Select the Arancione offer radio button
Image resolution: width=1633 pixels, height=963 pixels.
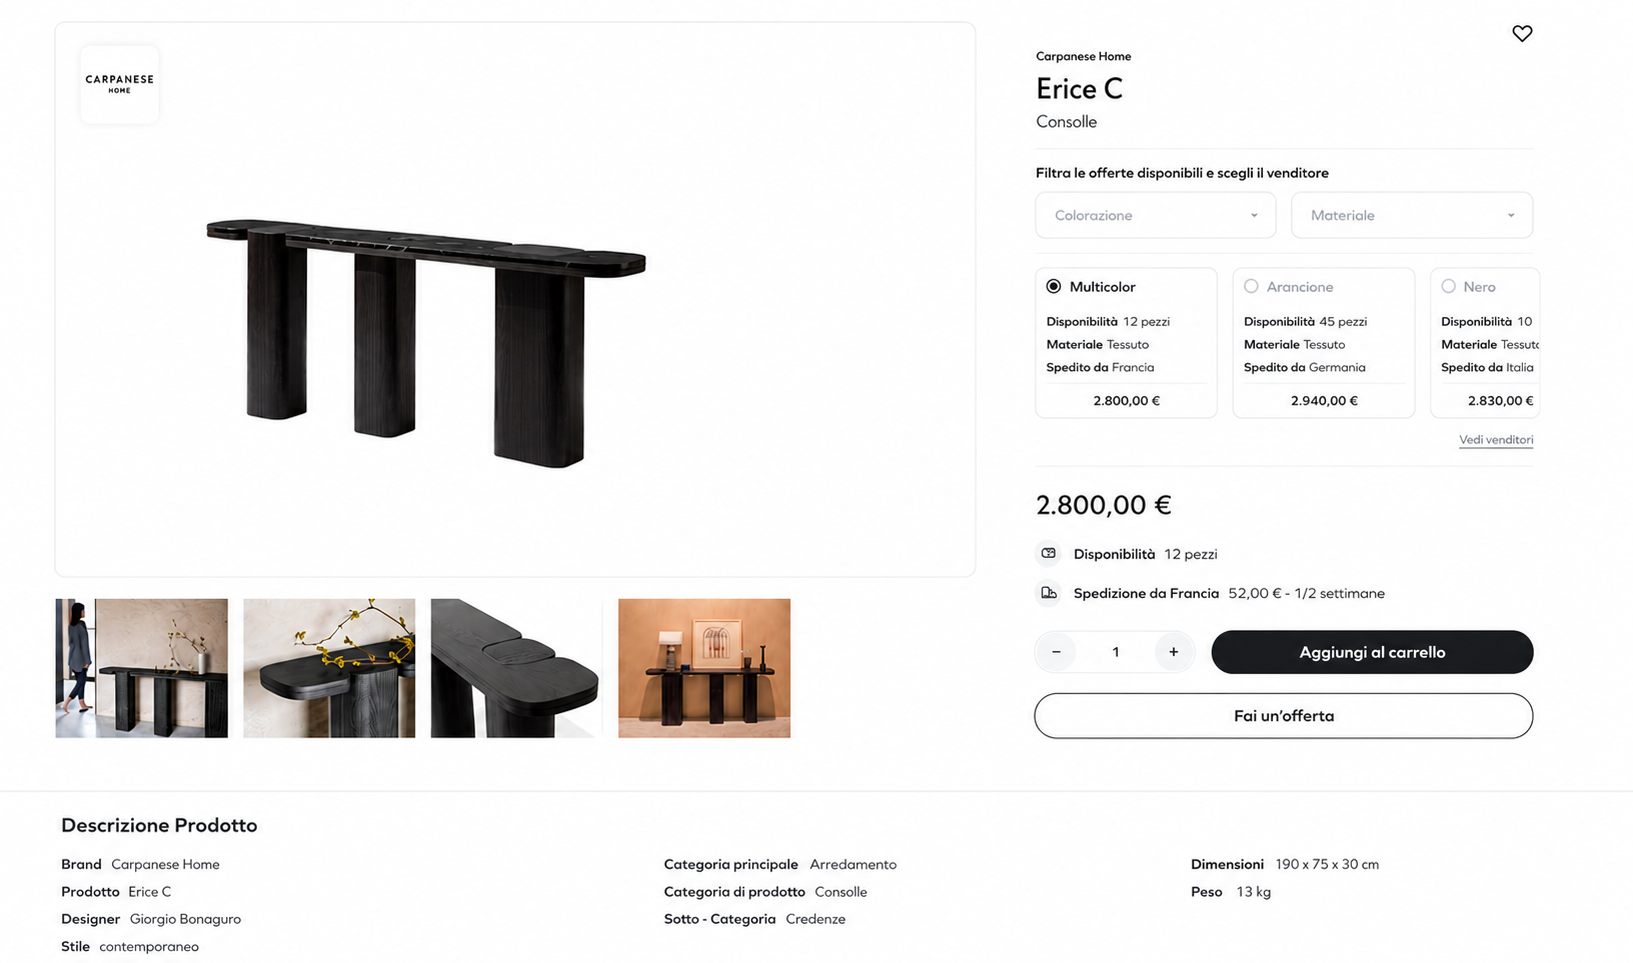(1251, 287)
